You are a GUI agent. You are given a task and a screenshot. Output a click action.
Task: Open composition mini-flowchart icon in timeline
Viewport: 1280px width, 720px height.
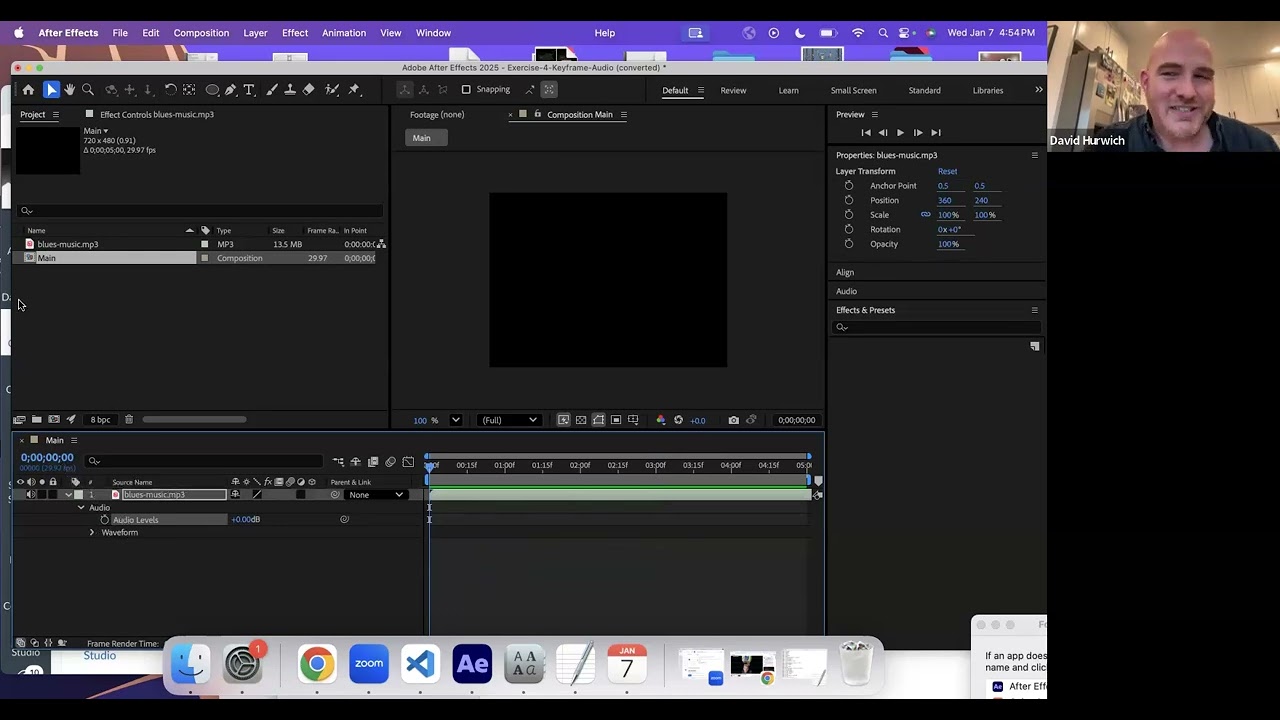point(338,462)
